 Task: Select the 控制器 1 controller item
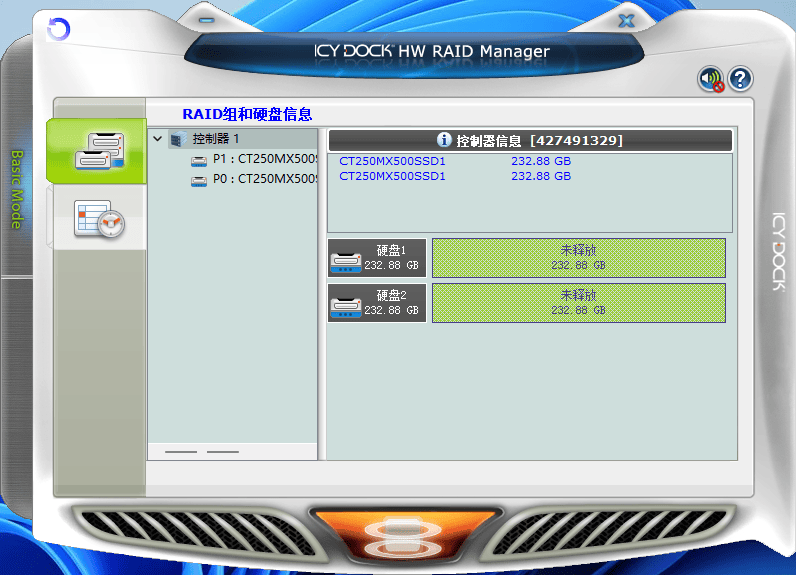coord(215,139)
